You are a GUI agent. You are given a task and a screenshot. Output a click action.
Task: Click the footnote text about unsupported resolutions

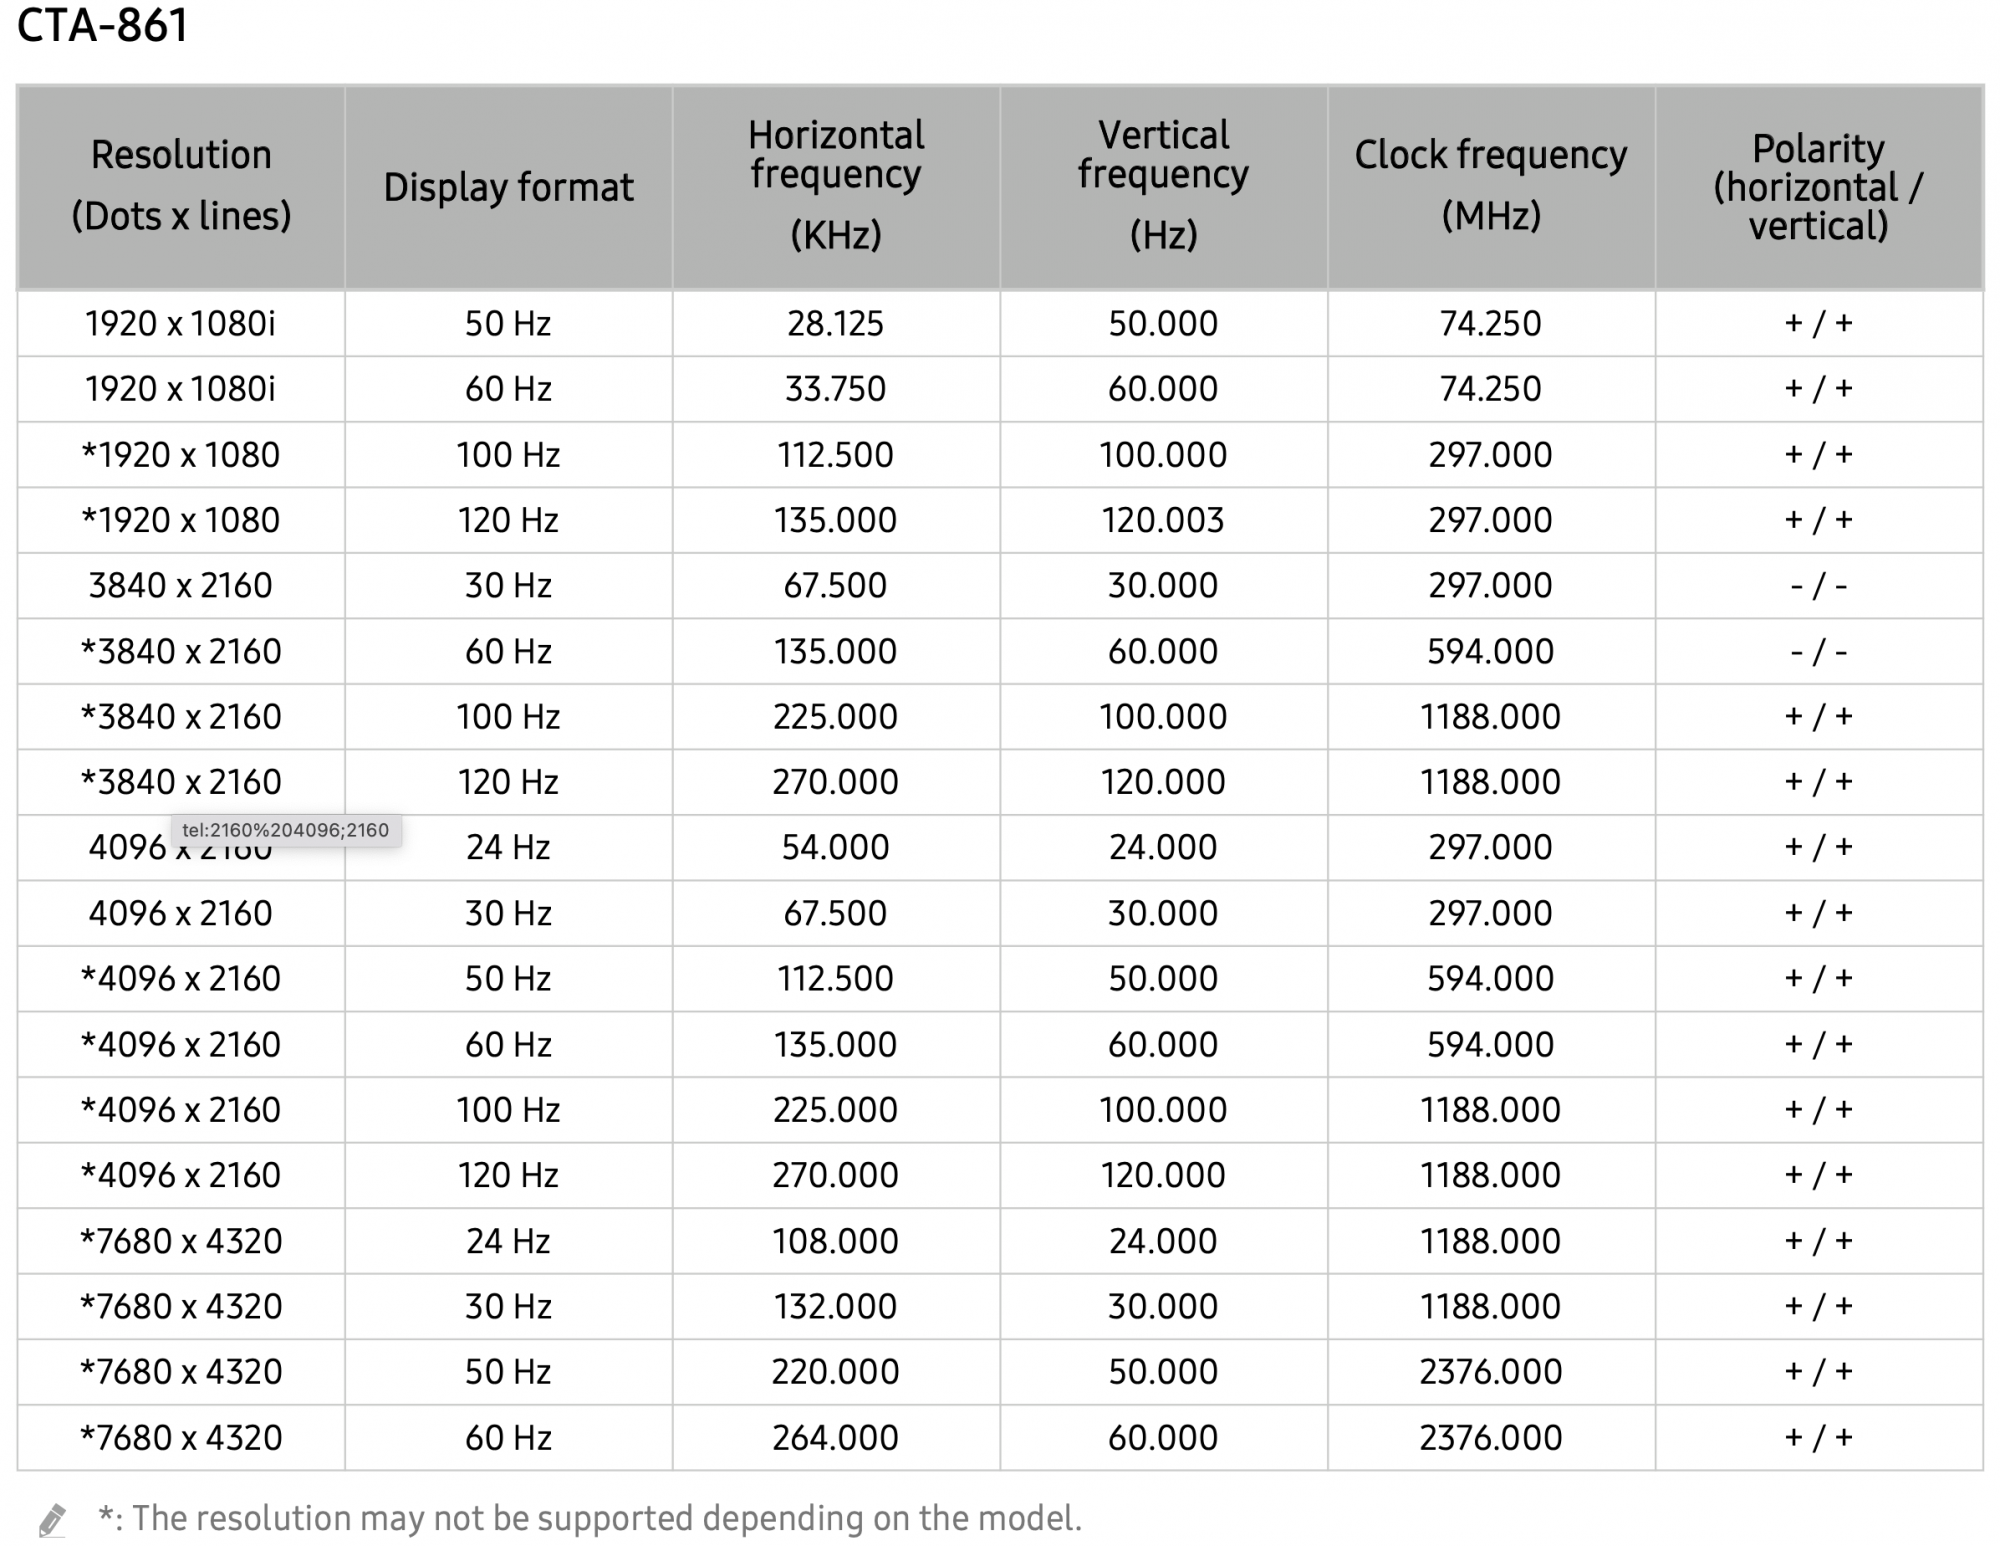tap(590, 1518)
